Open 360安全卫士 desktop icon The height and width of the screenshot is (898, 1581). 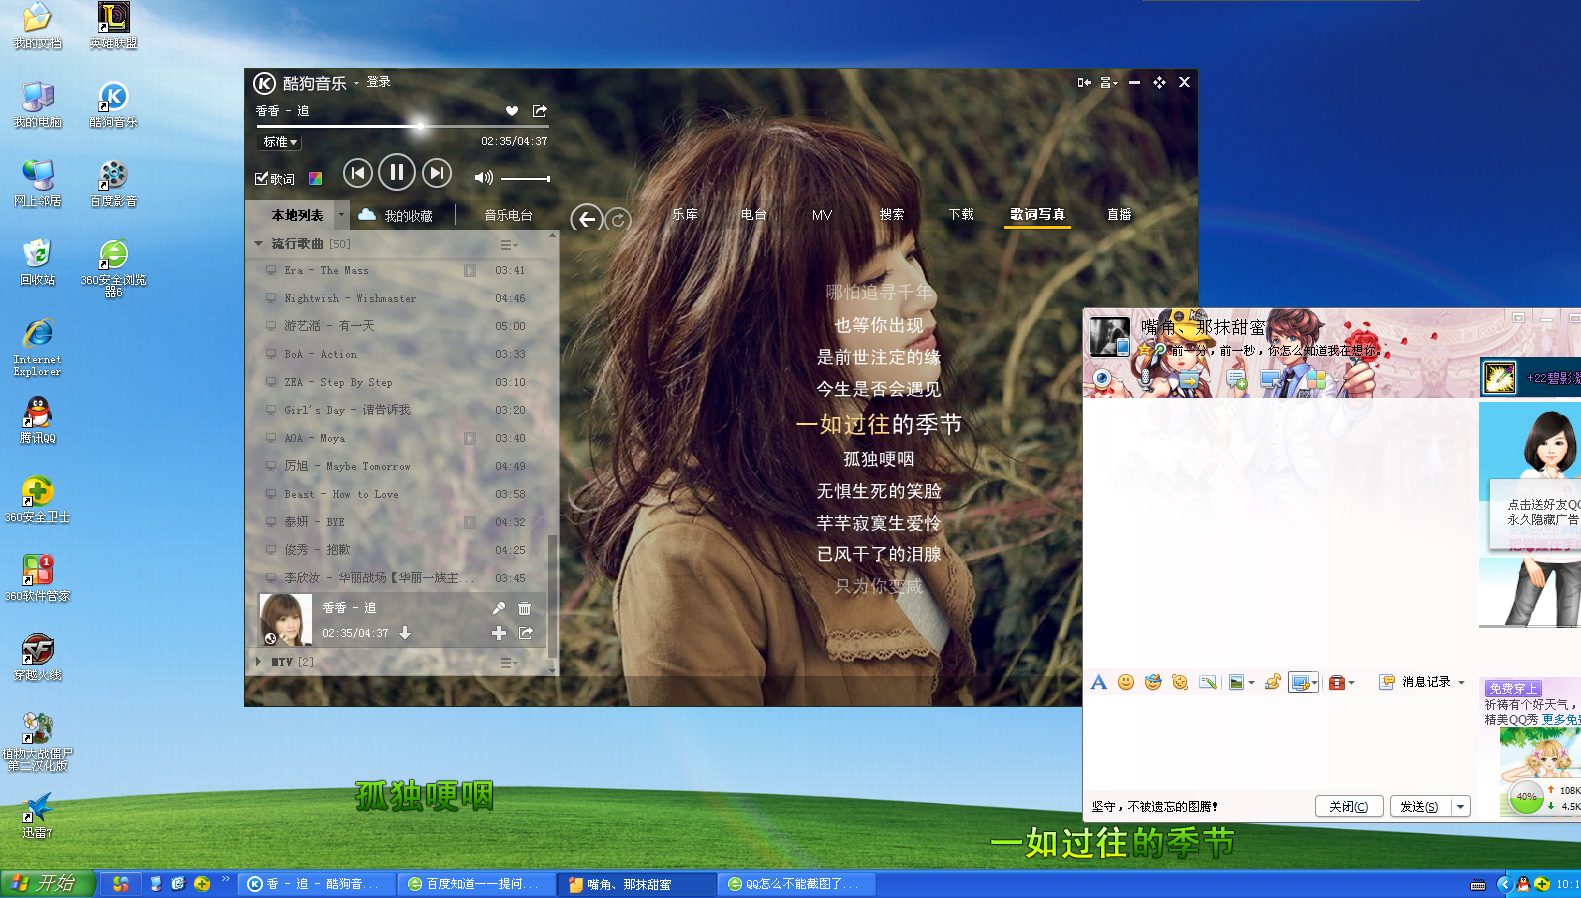click(38, 499)
